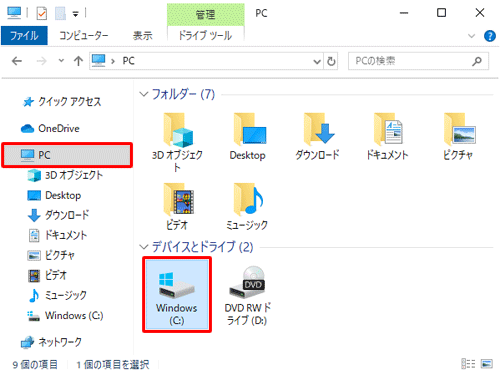Select PC in navigation pane
500x375 pixels.
[67, 155]
